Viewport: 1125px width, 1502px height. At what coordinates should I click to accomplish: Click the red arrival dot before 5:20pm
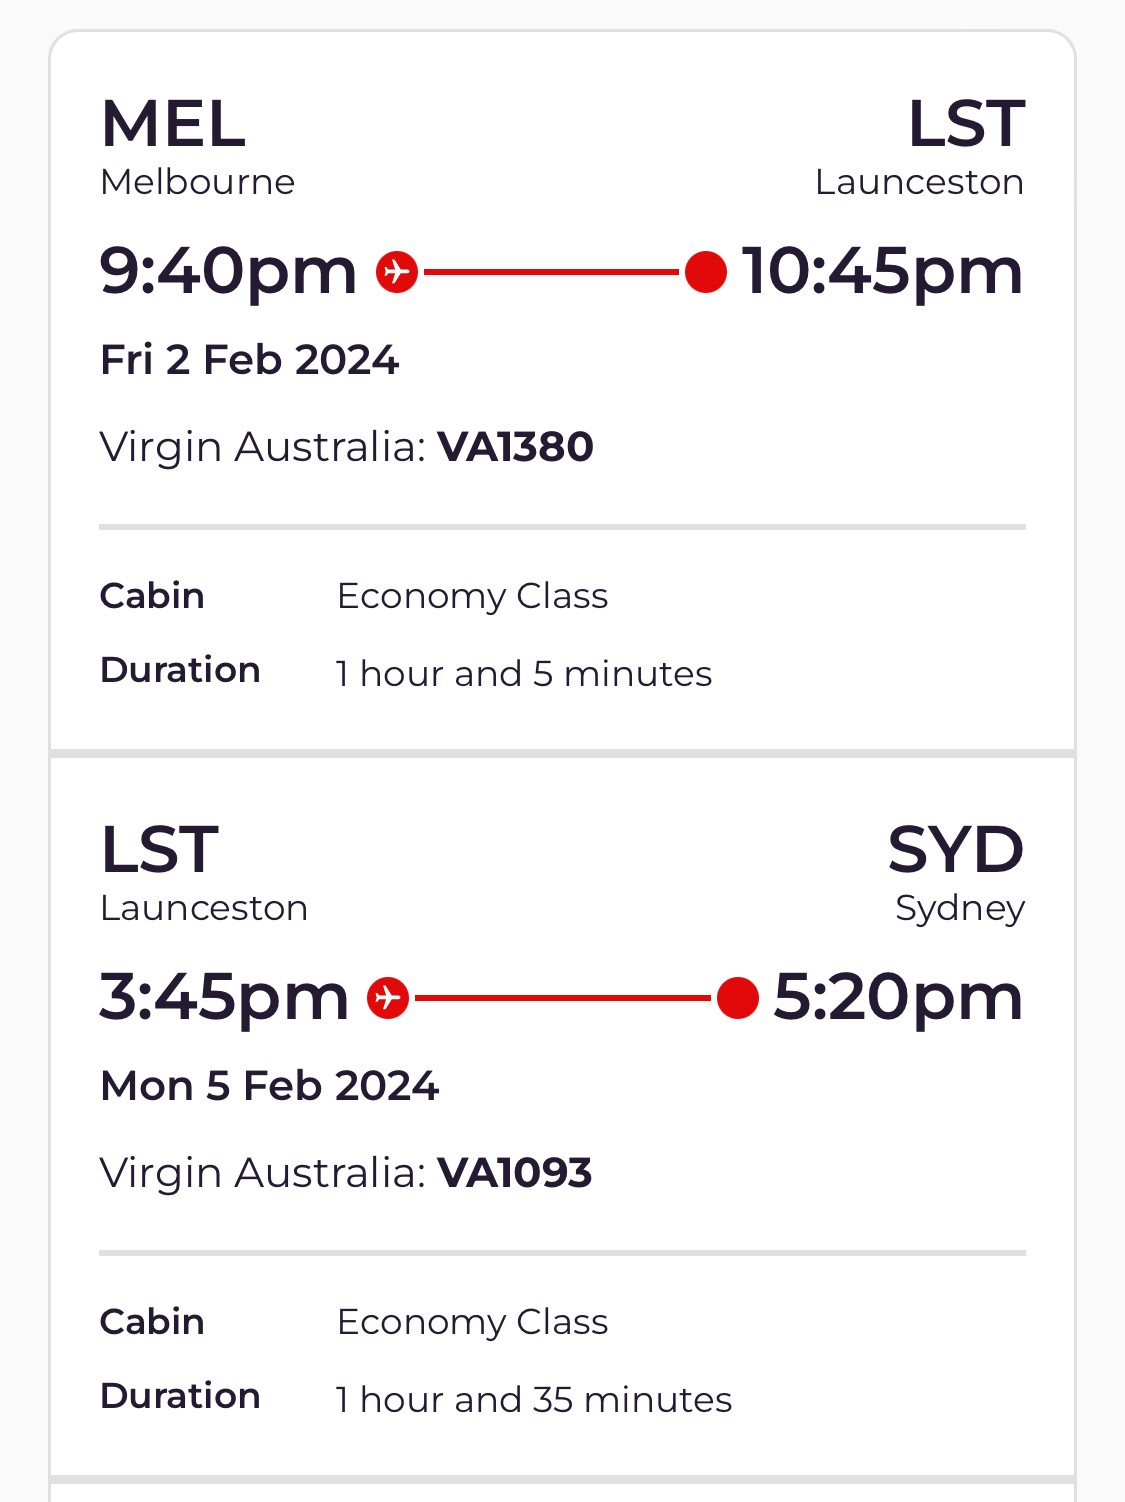click(x=738, y=998)
